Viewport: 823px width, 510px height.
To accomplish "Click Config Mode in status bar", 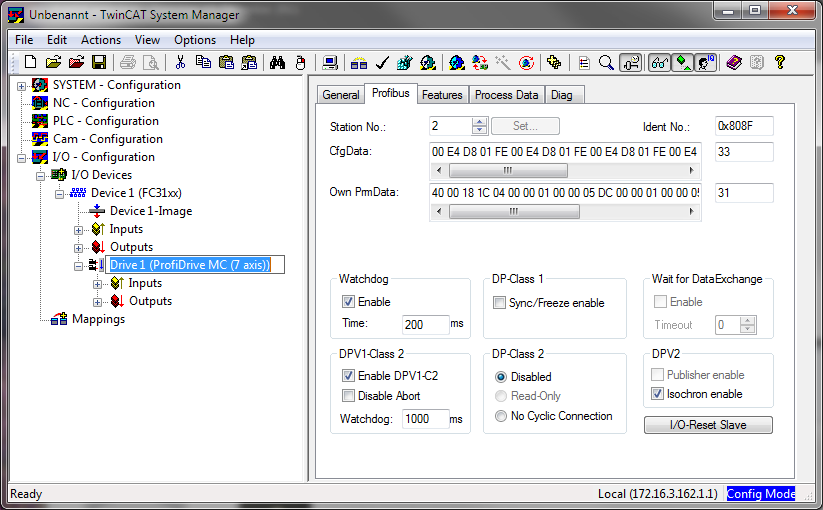I will coord(761,494).
